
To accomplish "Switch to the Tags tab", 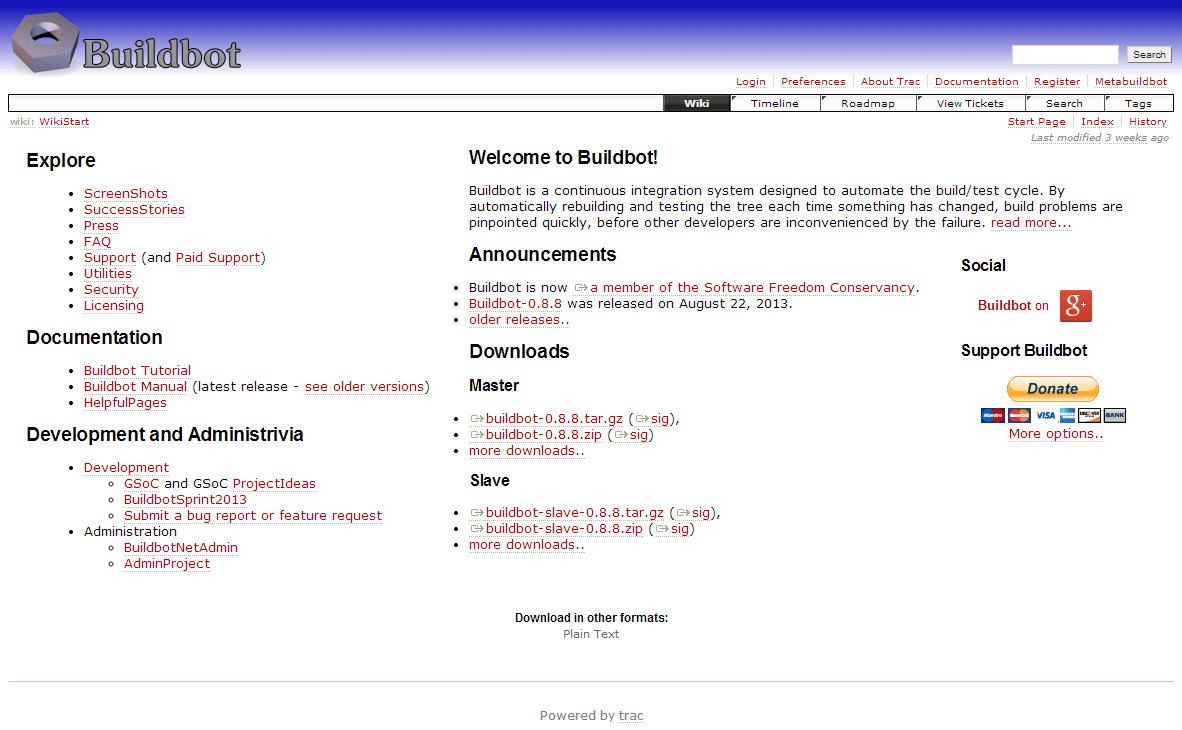I will click(1138, 103).
